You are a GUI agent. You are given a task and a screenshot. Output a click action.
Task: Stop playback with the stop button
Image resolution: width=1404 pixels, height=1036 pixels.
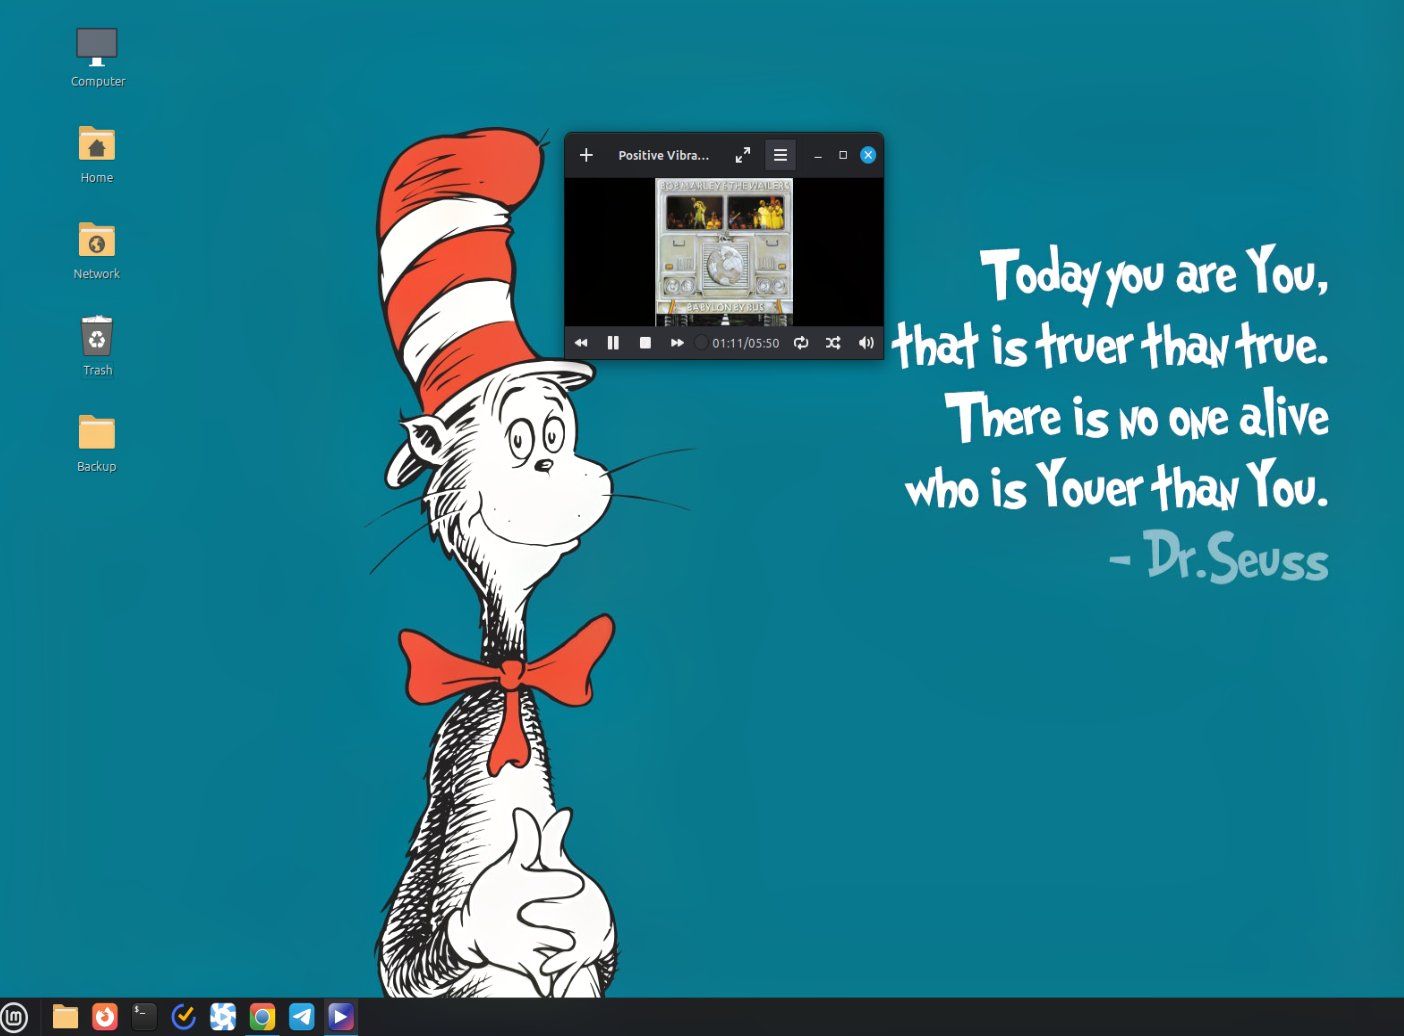click(645, 343)
